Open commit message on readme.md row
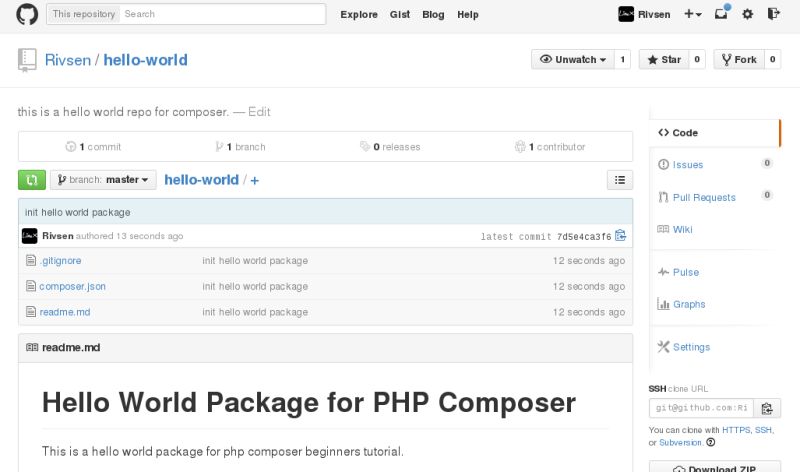 pyautogui.click(x=255, y=312)
